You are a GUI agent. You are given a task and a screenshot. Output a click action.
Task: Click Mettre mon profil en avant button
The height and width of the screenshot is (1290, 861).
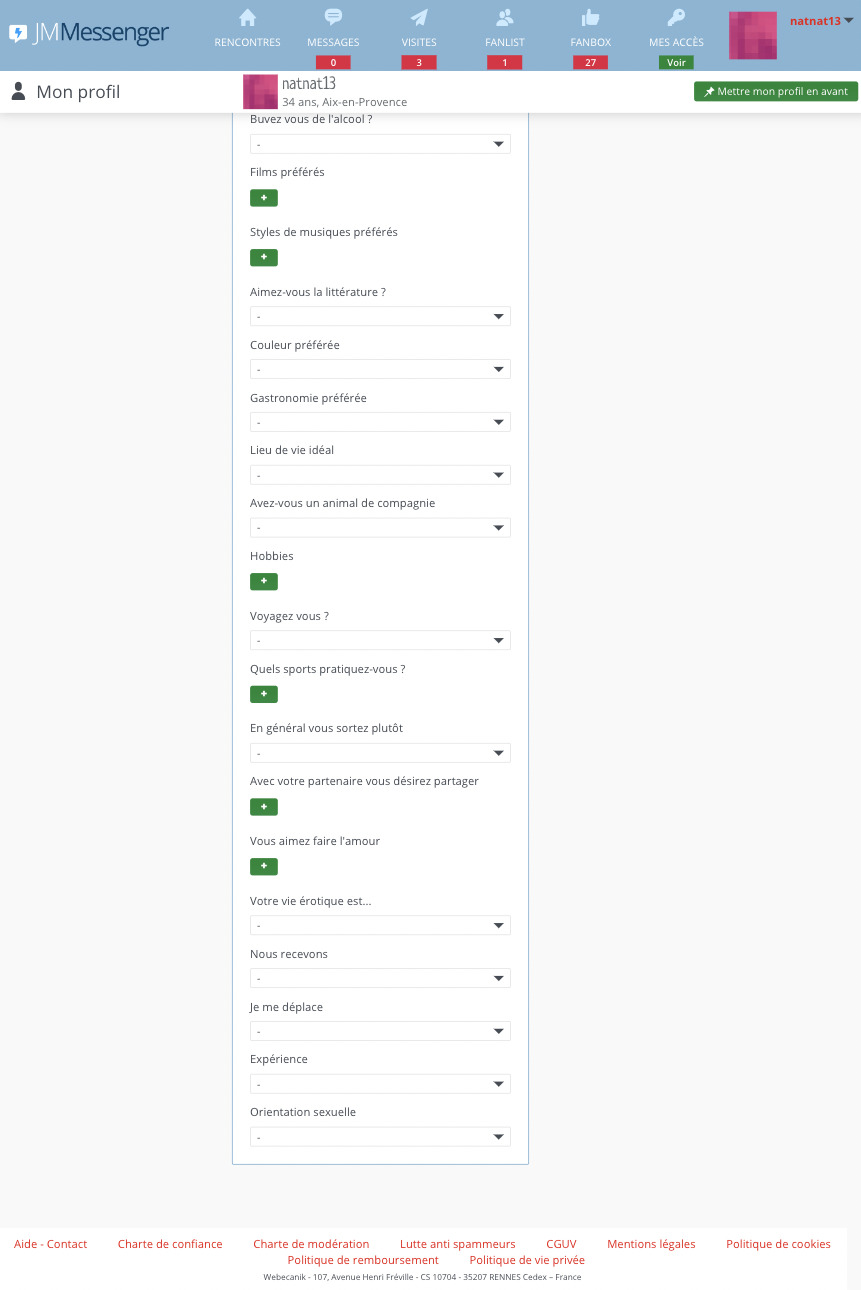(776, 91)
